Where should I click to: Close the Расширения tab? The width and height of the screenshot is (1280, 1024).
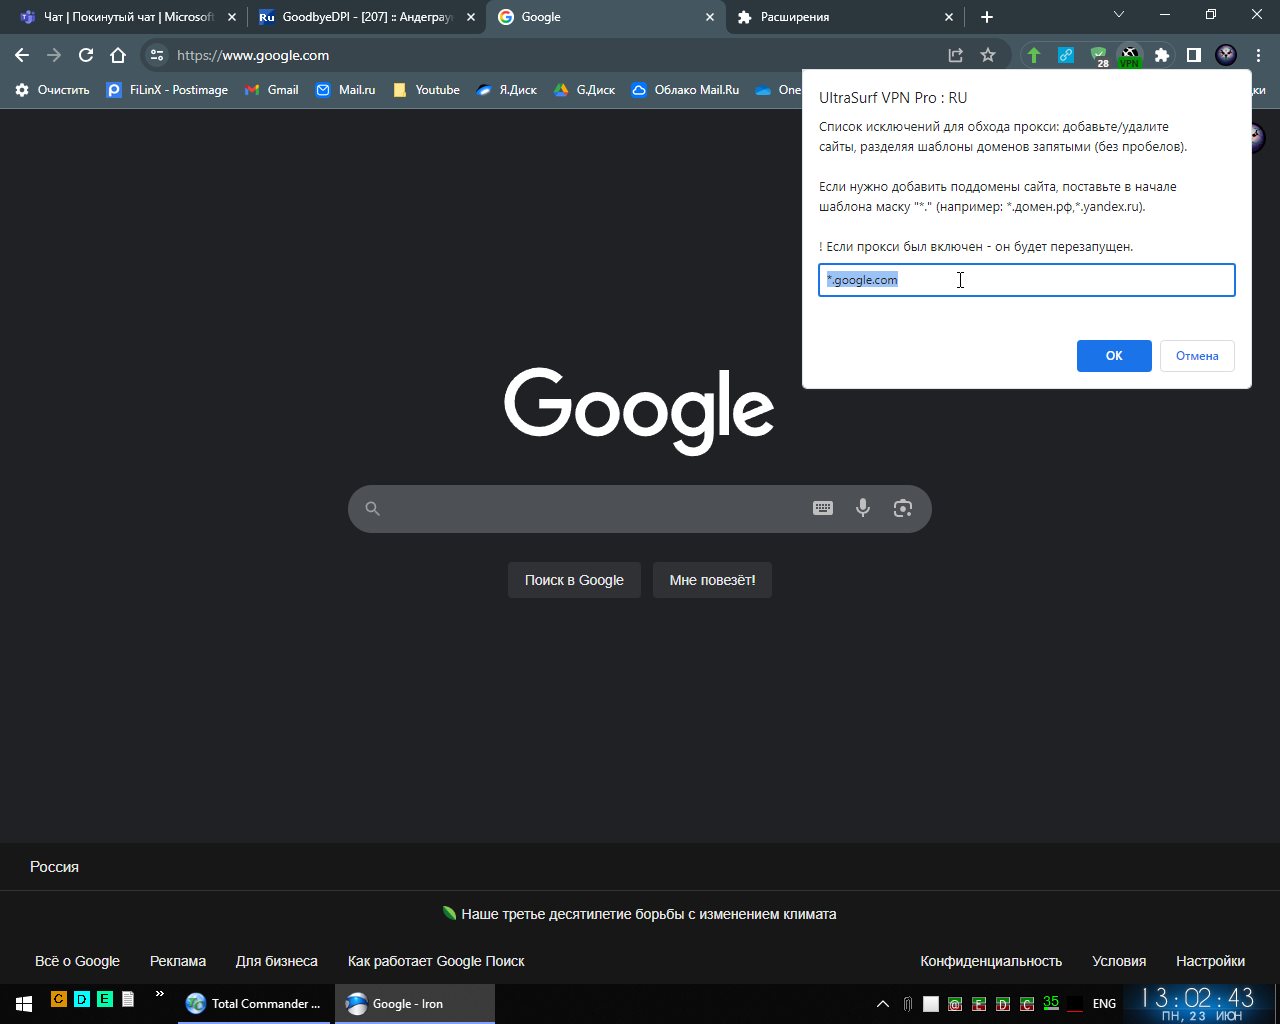pos(949,17)
